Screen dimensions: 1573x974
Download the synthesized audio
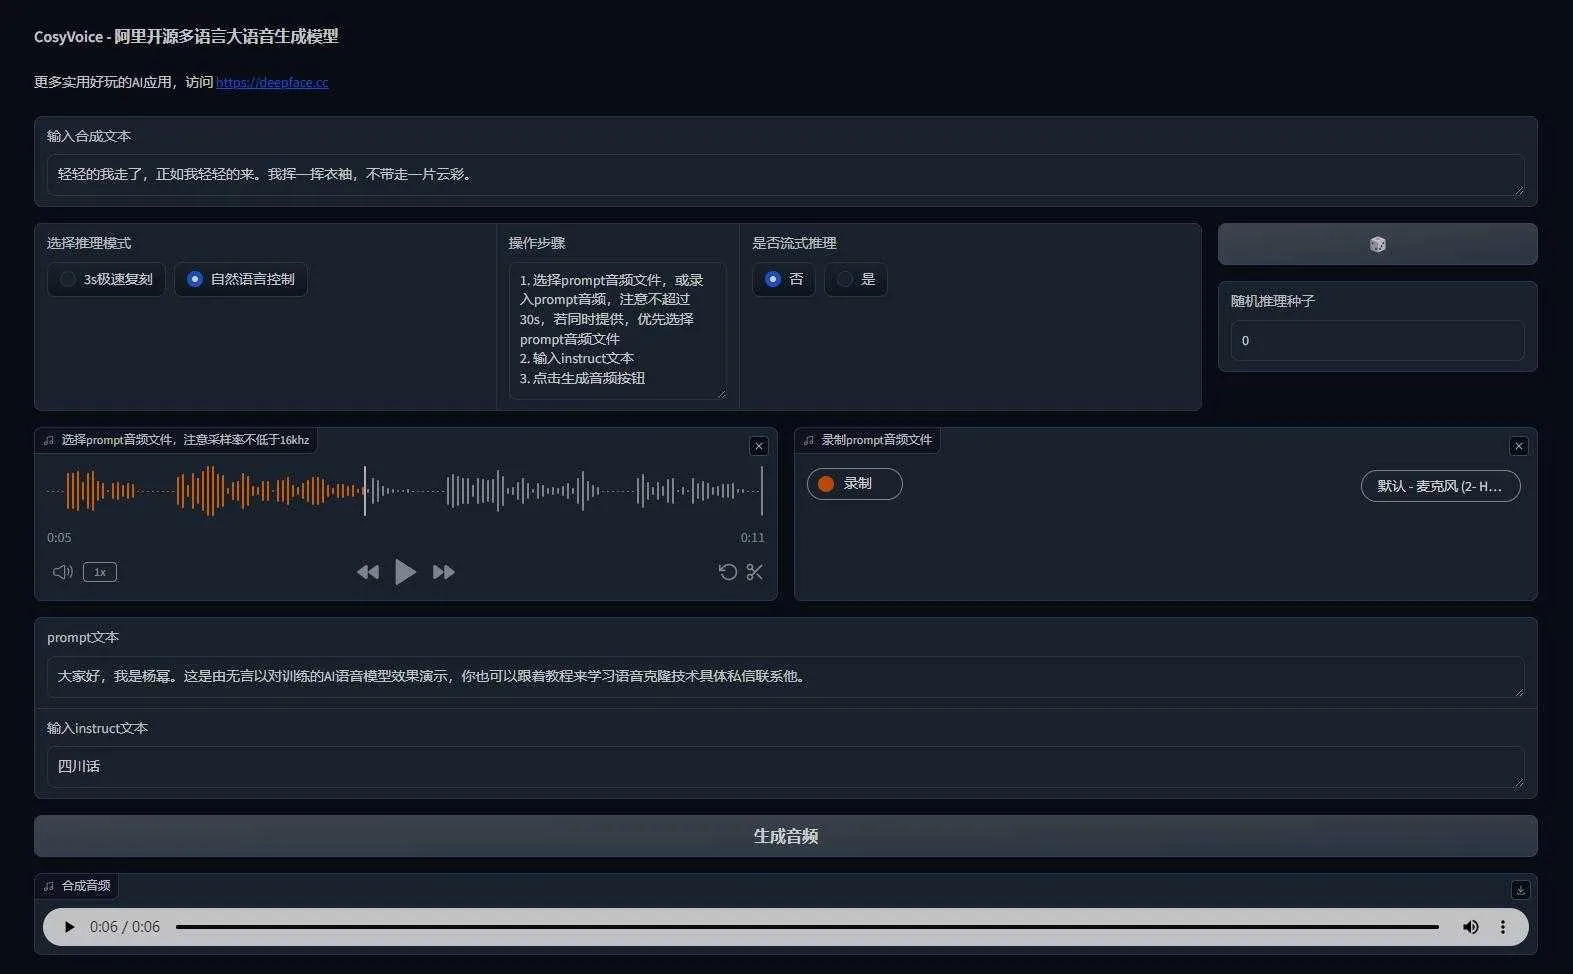pos(1520,890)
